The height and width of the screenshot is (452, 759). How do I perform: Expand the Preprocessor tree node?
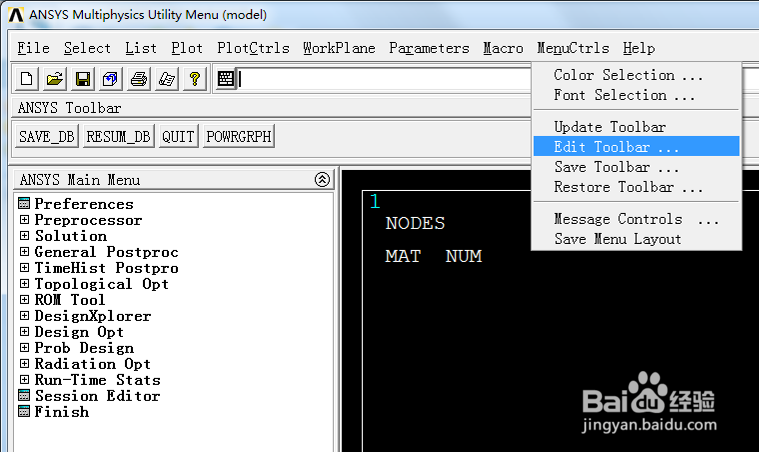24,220
